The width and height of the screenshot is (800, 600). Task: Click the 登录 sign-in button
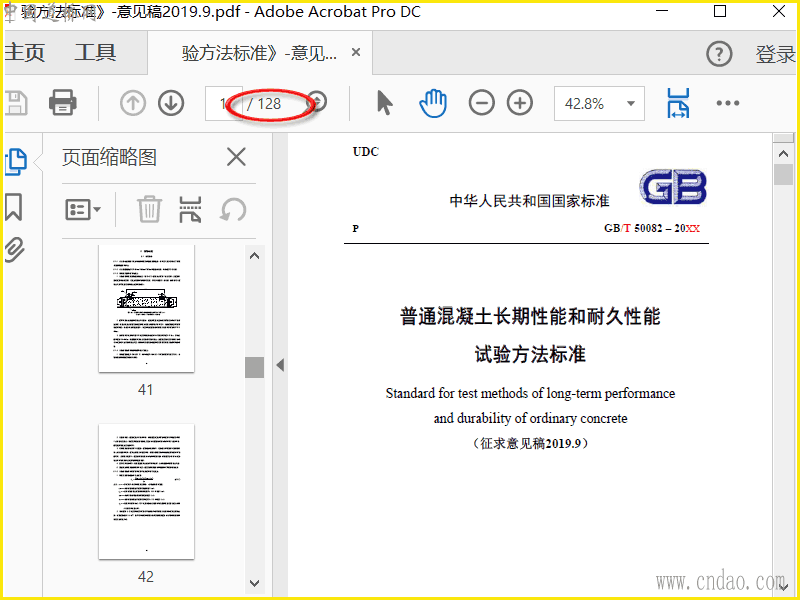pyautogui.click(x=775, y=54)
